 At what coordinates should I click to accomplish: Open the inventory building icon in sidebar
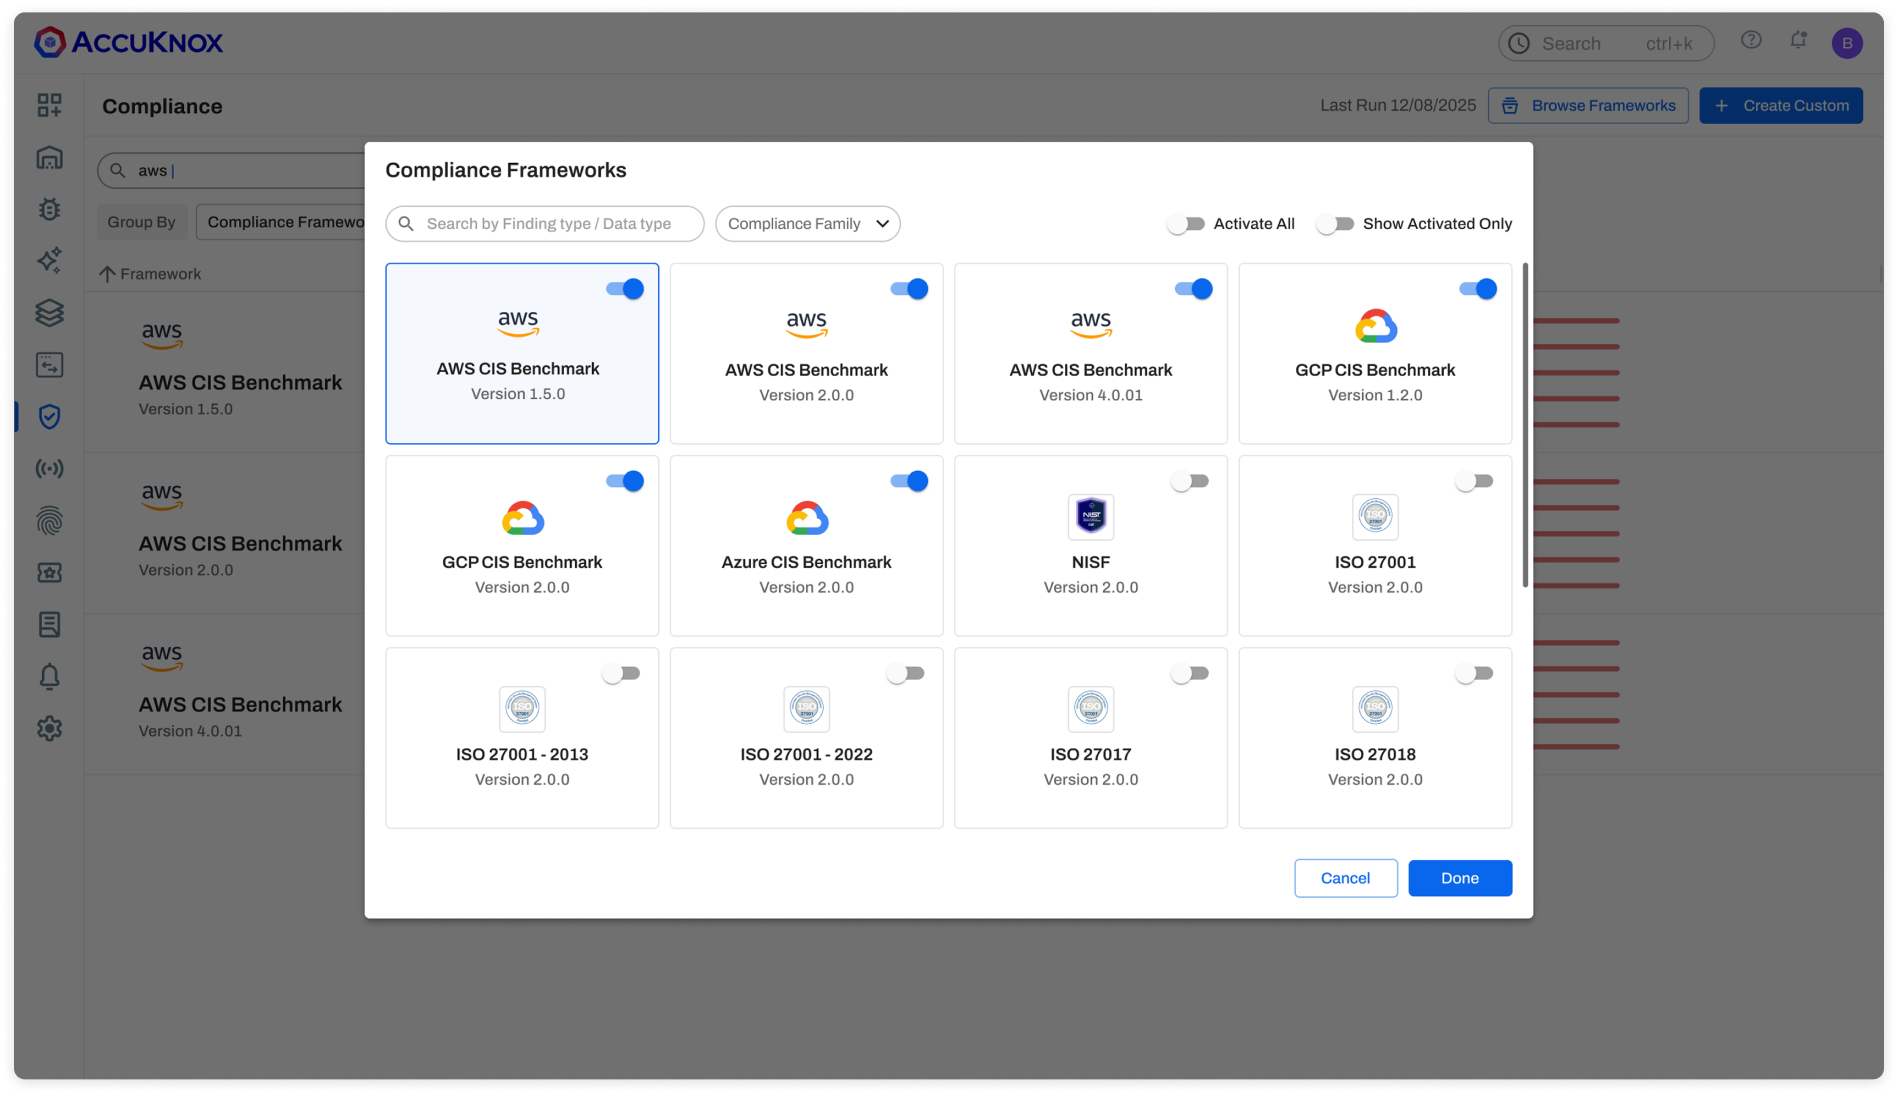click(49, 157)
